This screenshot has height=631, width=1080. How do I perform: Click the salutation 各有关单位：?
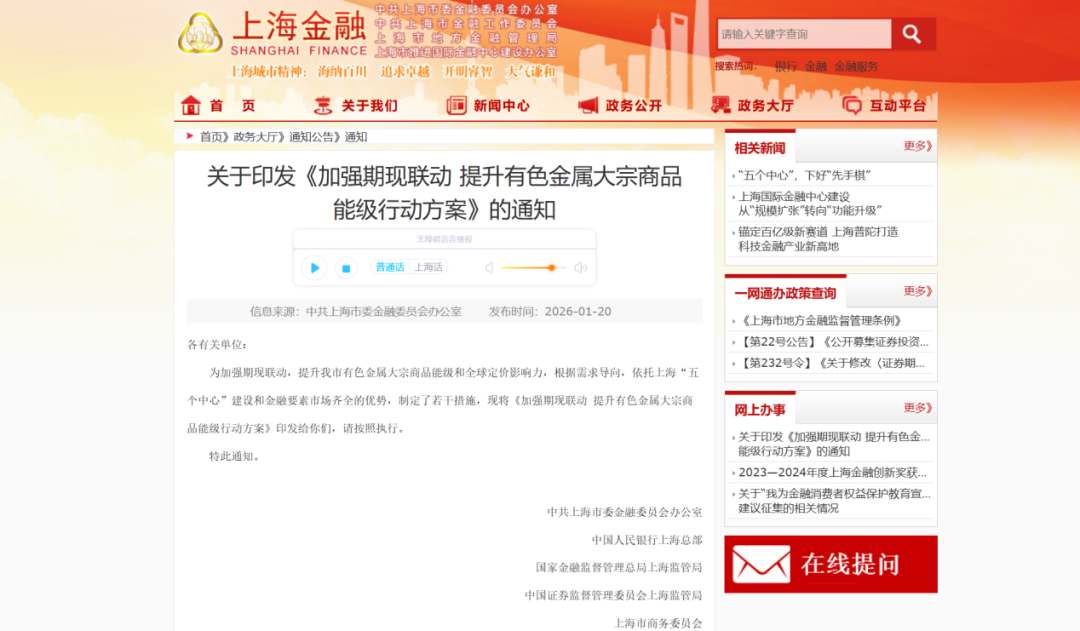pyautogui.click(x=217, y=344)
